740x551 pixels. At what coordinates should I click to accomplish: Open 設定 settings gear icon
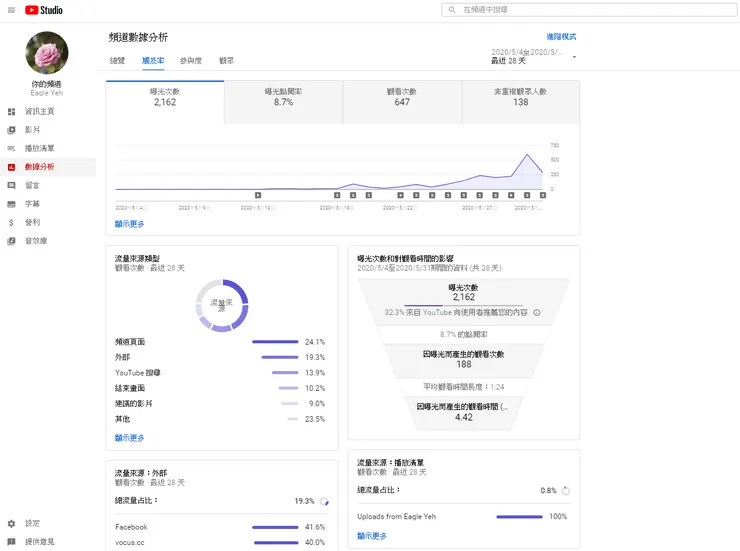(11, 524)
